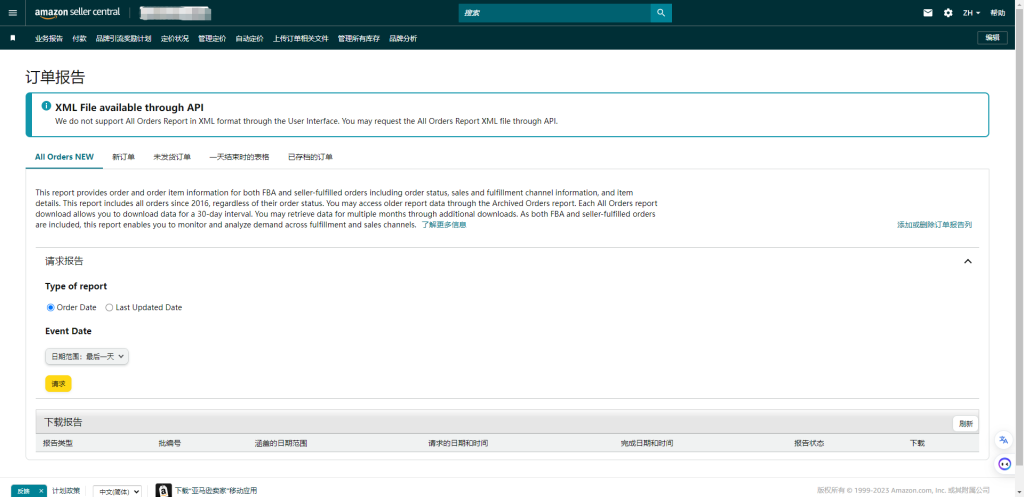1024x497 pixels.
Task: Click the Amazon Seller Central logo
Action: pyautogui.click(x=77, y=12)
